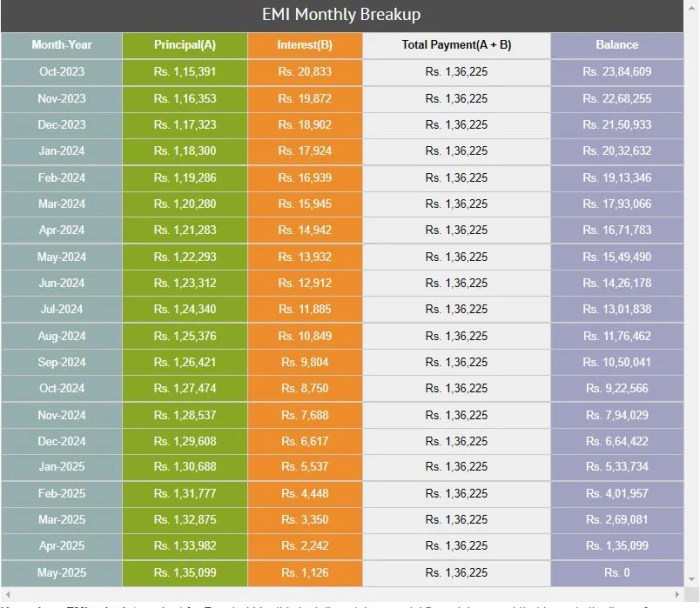Click principal amount Rs. 1,31,777

click(x=185, y=494)
